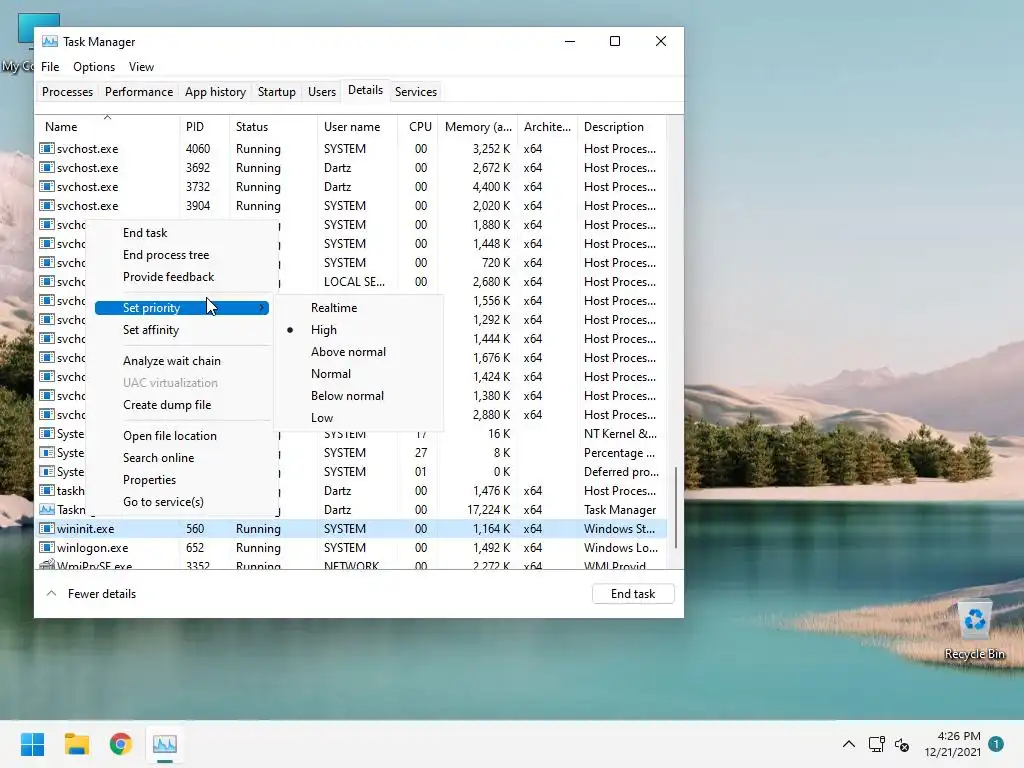Set priority to Realtime

pyautogui.click(x=334, y=308)
